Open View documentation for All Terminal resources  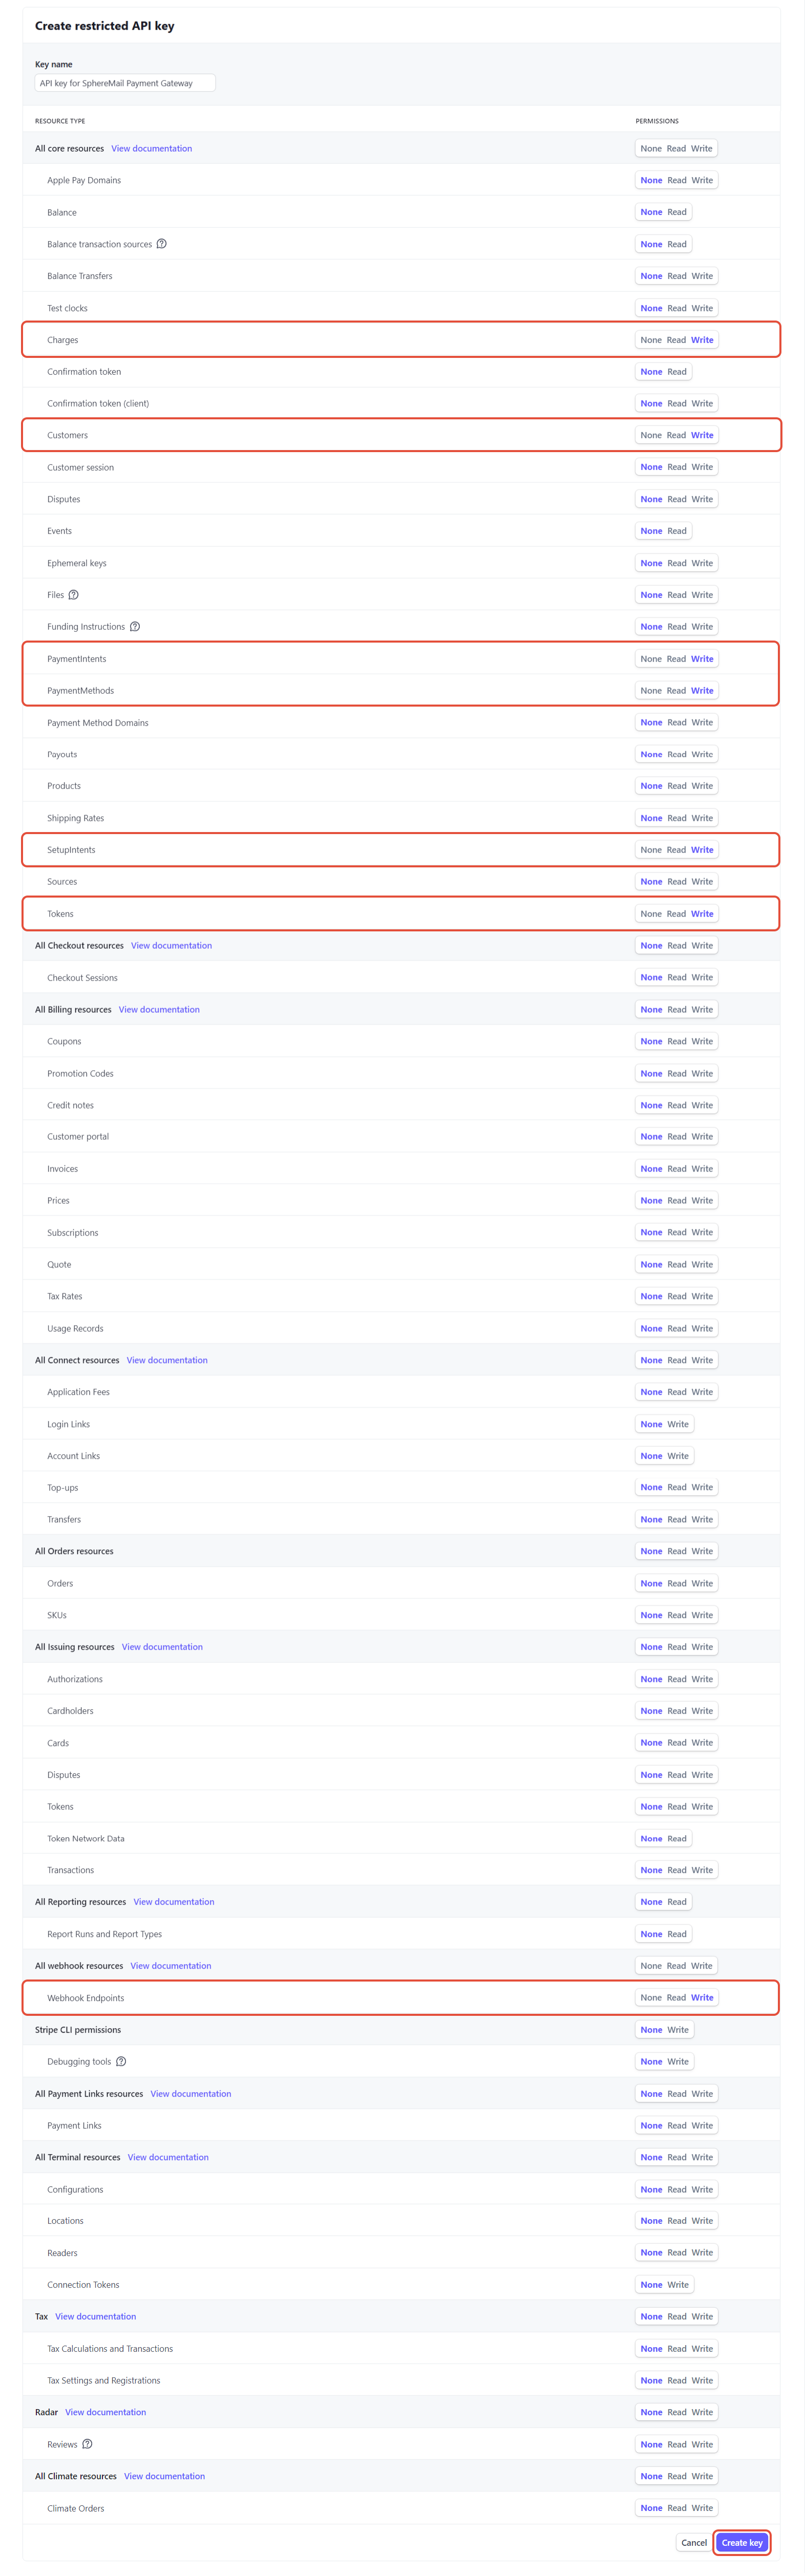(168, 2157)
